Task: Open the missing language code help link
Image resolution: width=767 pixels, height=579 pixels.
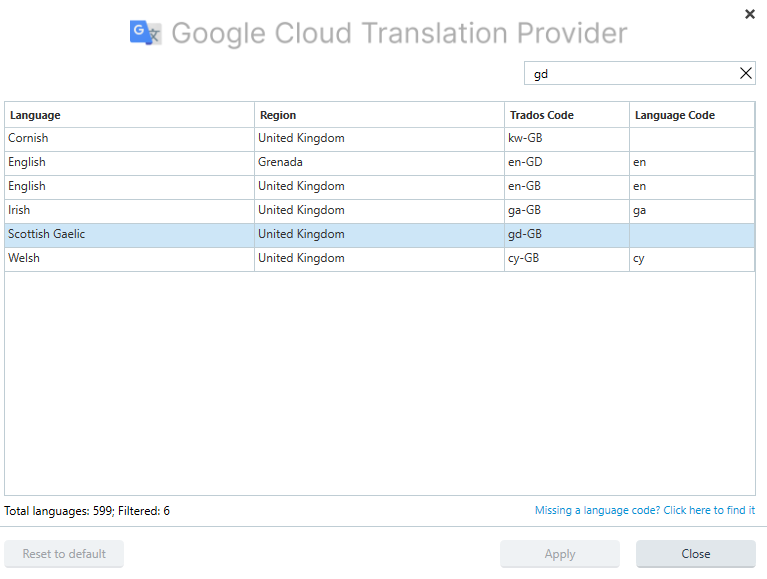Action: tap(644, 510)
